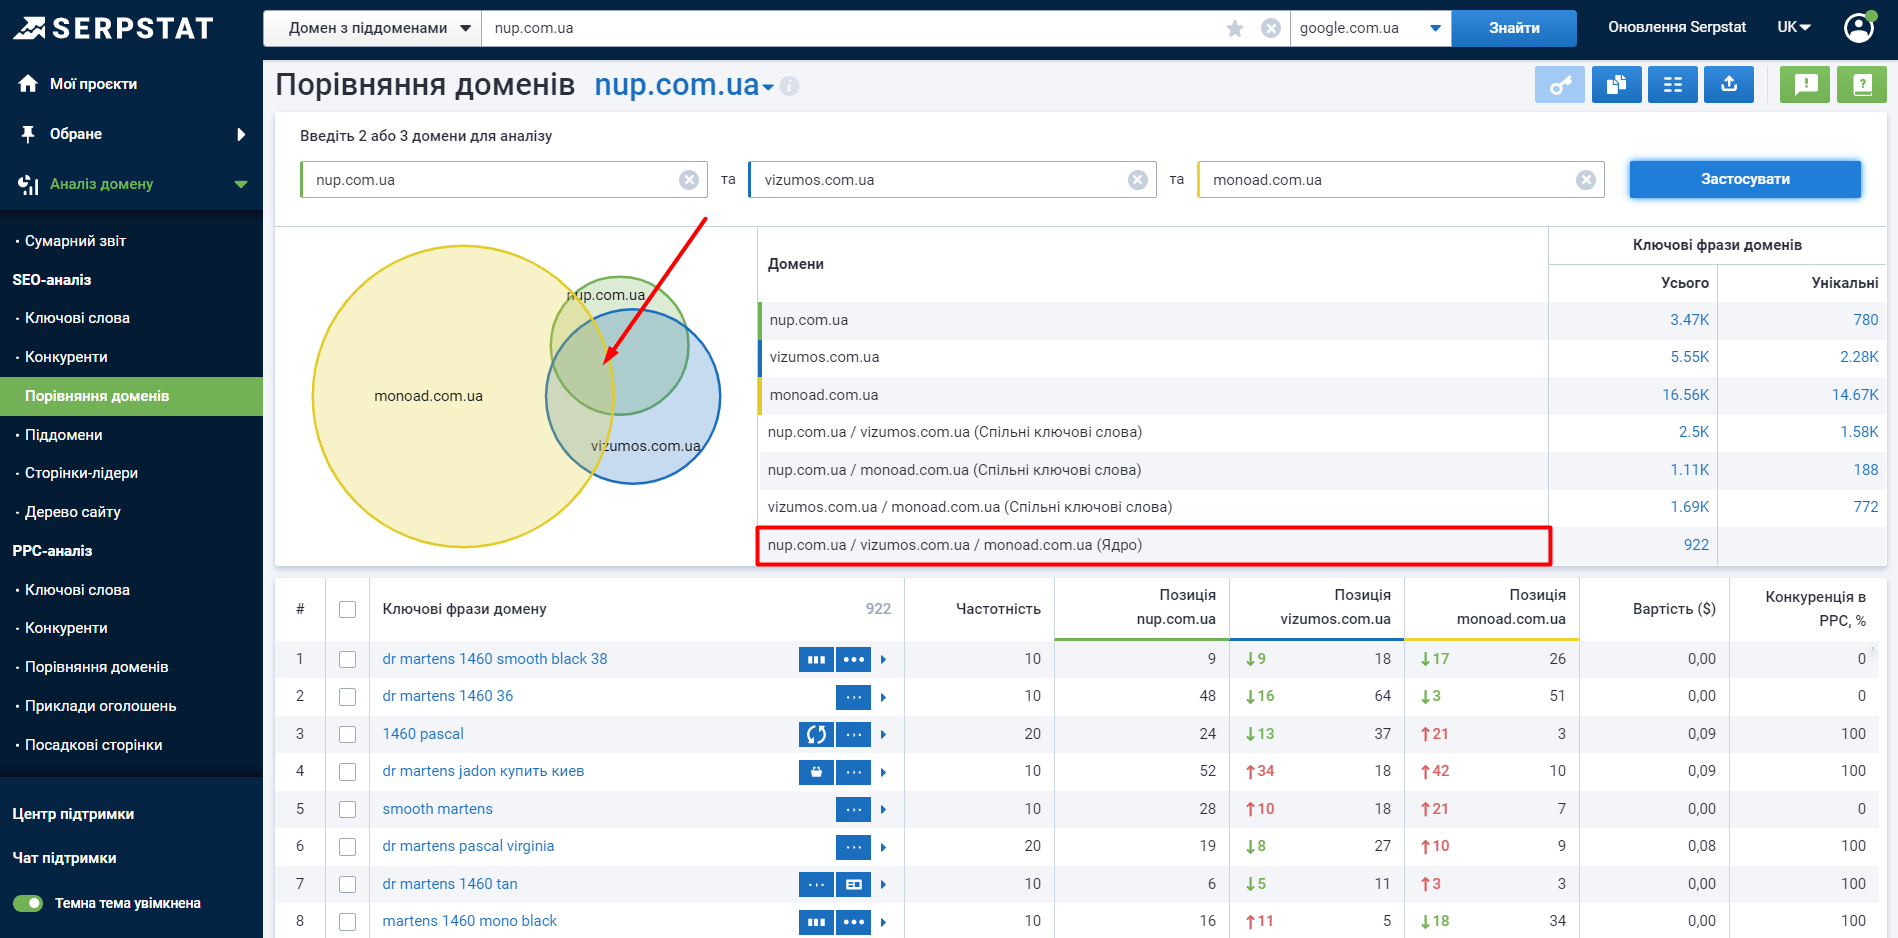Toggle the dark theme switch
The height and width of the screenshot is (938, 1898).
28,903
